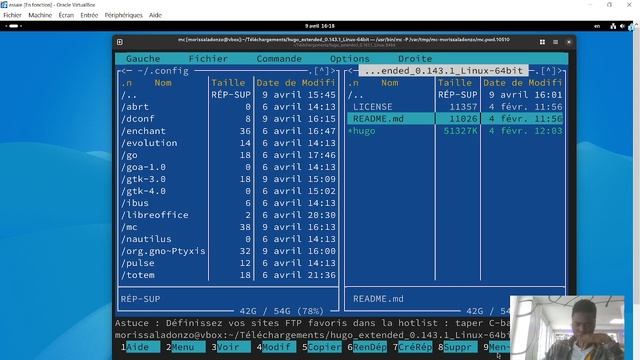Select the /dconf folder
This screenshot has height=360, width=640.
[x=228, y=119]
